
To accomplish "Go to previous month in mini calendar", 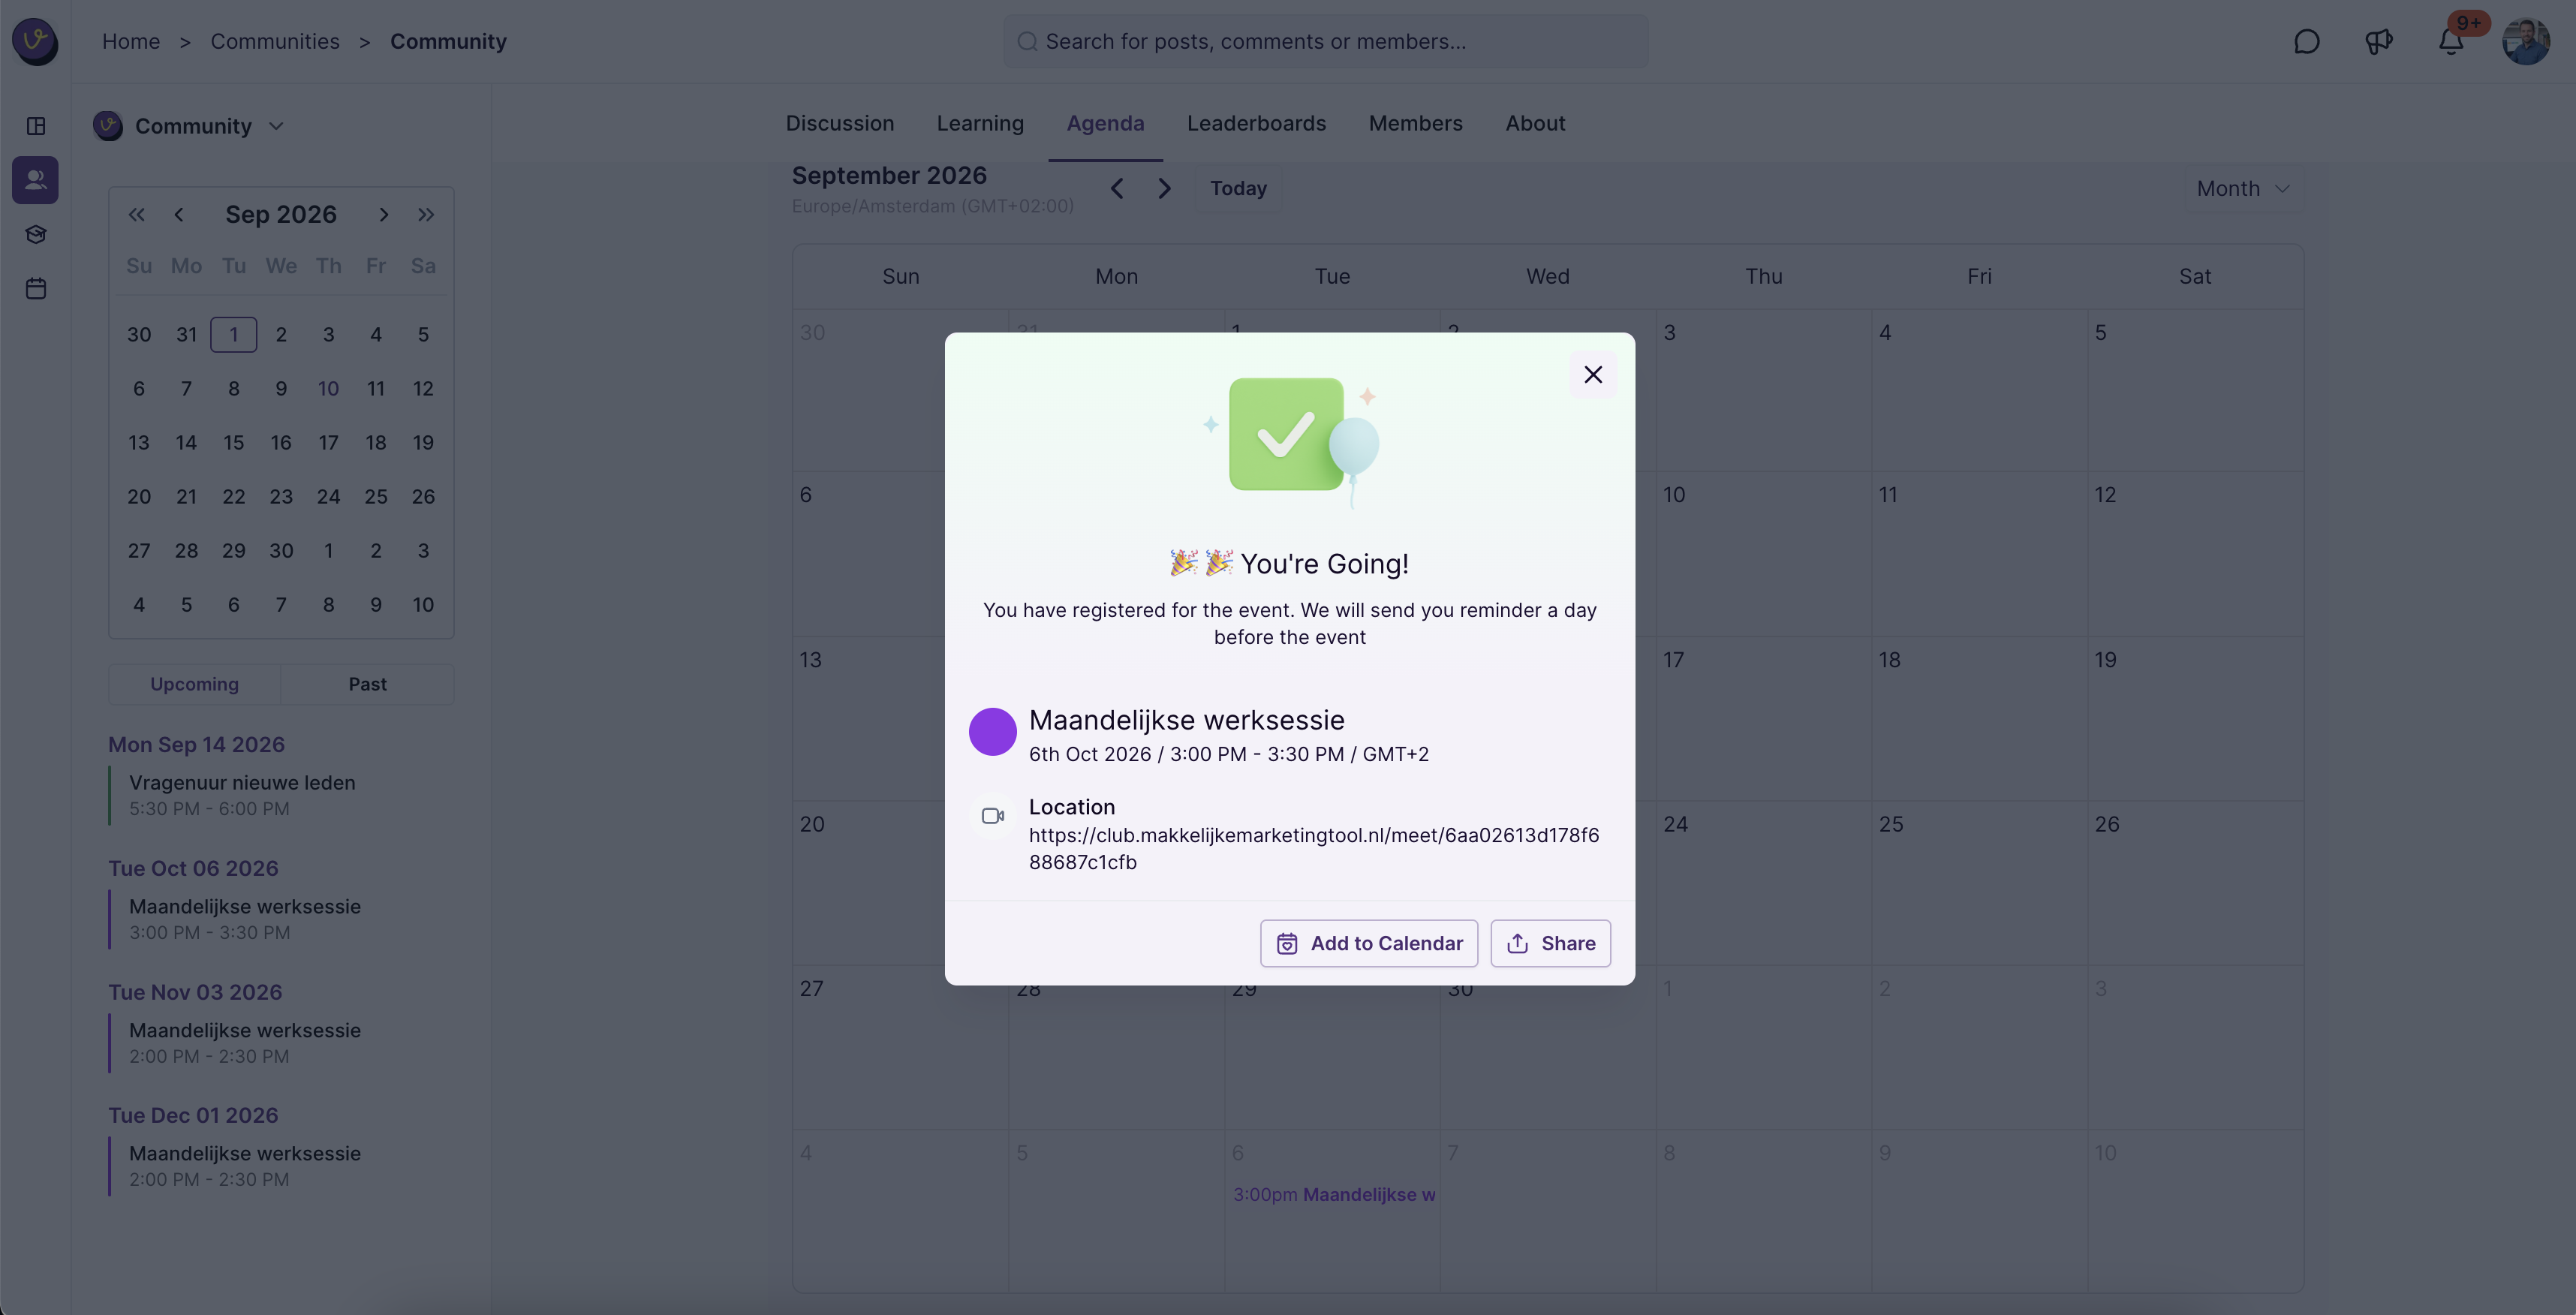I will pyautogui.click(x=179, y=214).
